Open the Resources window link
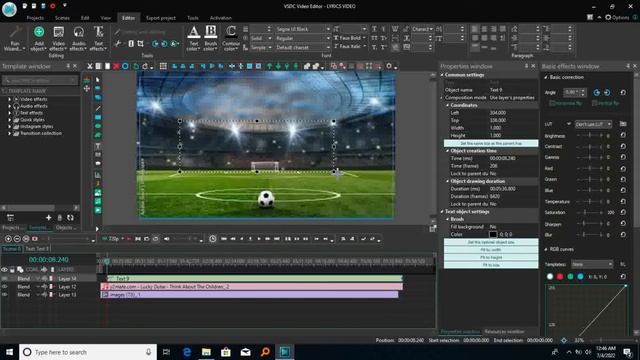This screenshot has width=640, height=360. click(x=504, y=332)
